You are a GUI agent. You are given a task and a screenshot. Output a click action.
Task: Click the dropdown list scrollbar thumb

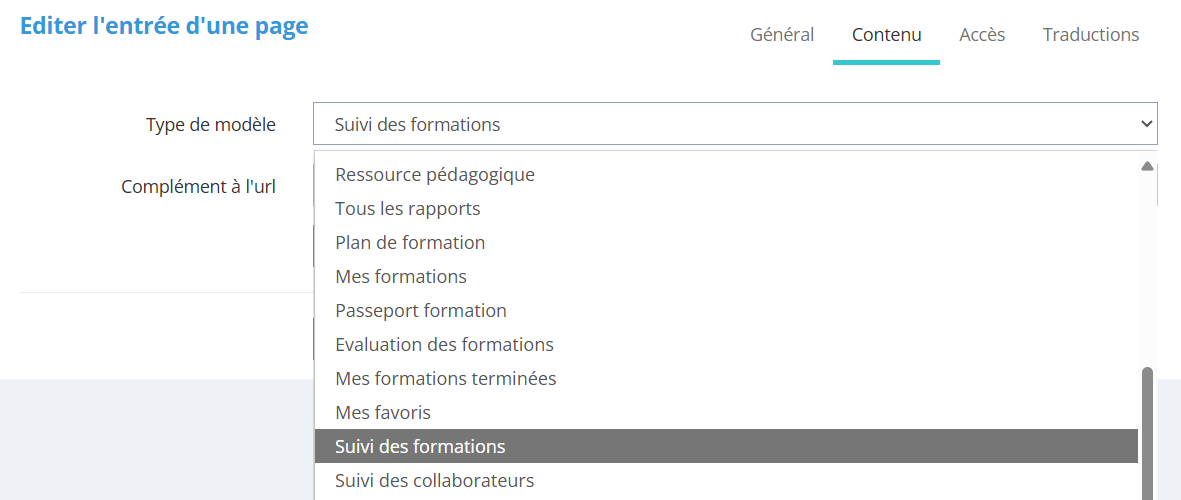(x=1147, y=430)
